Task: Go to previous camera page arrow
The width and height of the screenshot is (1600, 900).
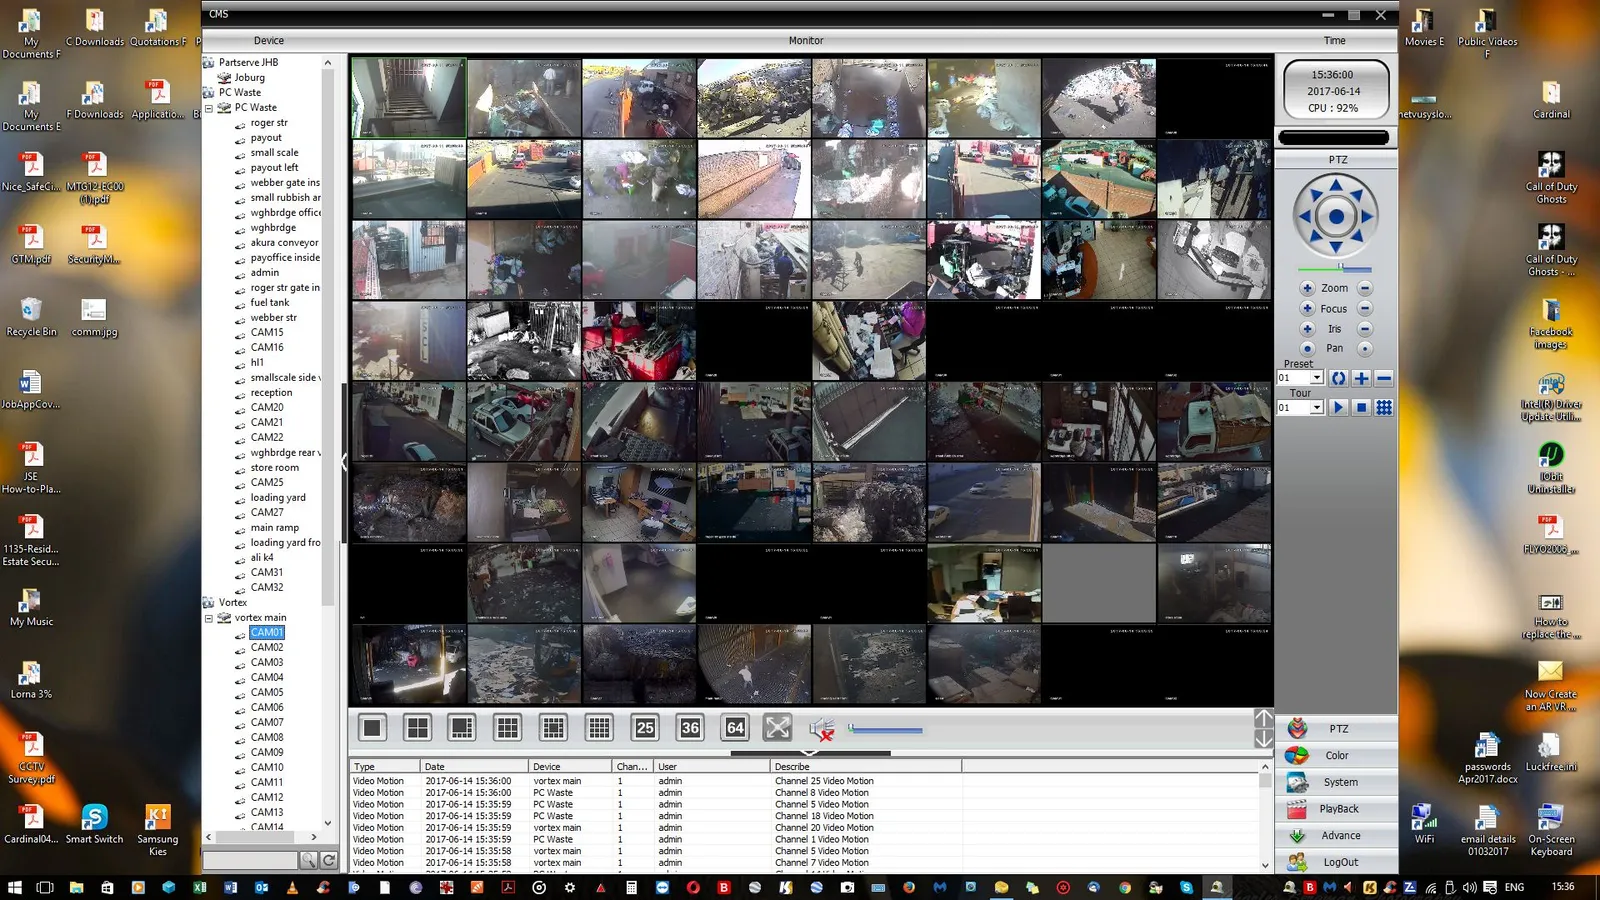Action: click(1264, 719)
